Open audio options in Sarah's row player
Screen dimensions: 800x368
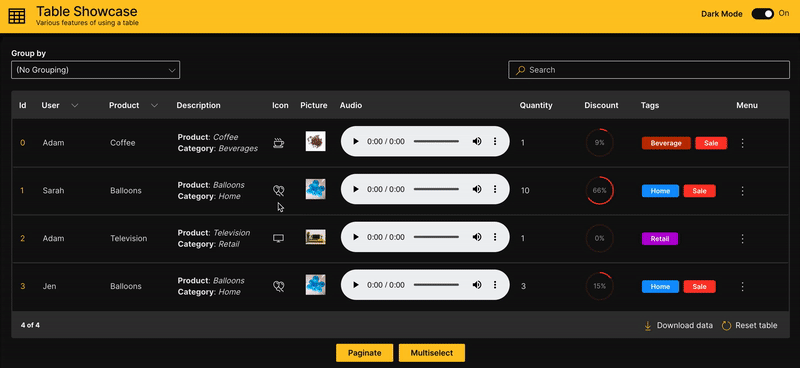(x=494, y=189)
